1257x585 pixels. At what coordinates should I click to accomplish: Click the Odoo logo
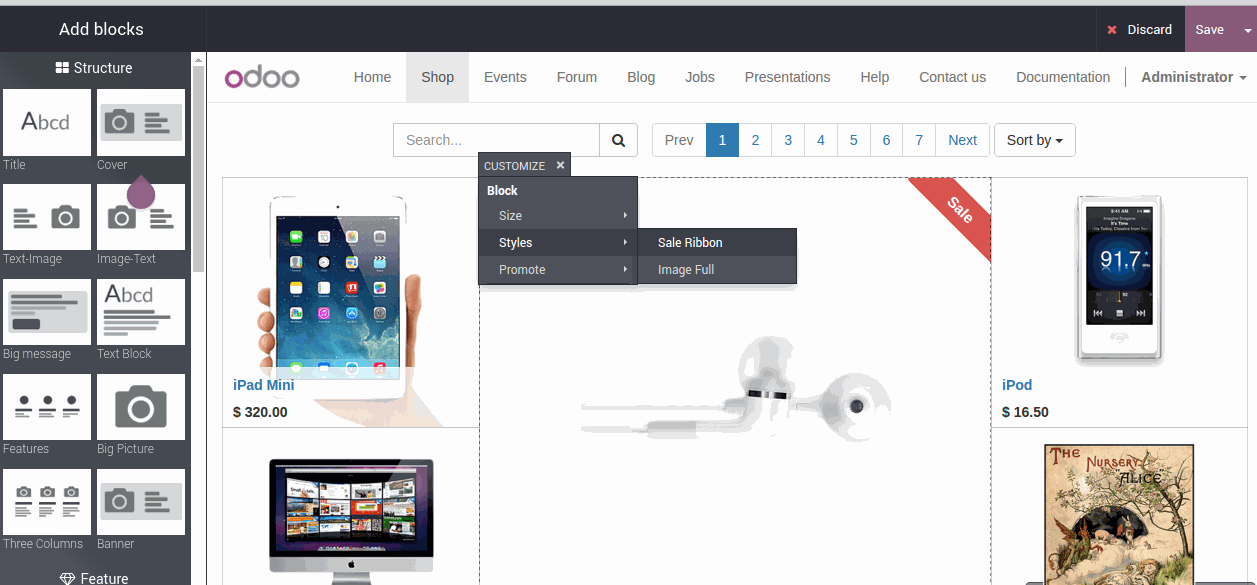point(262,78)
